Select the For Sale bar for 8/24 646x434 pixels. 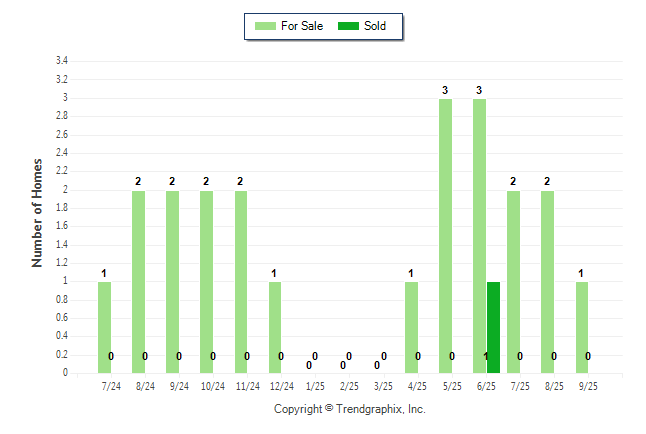click(x=139, y=281)
